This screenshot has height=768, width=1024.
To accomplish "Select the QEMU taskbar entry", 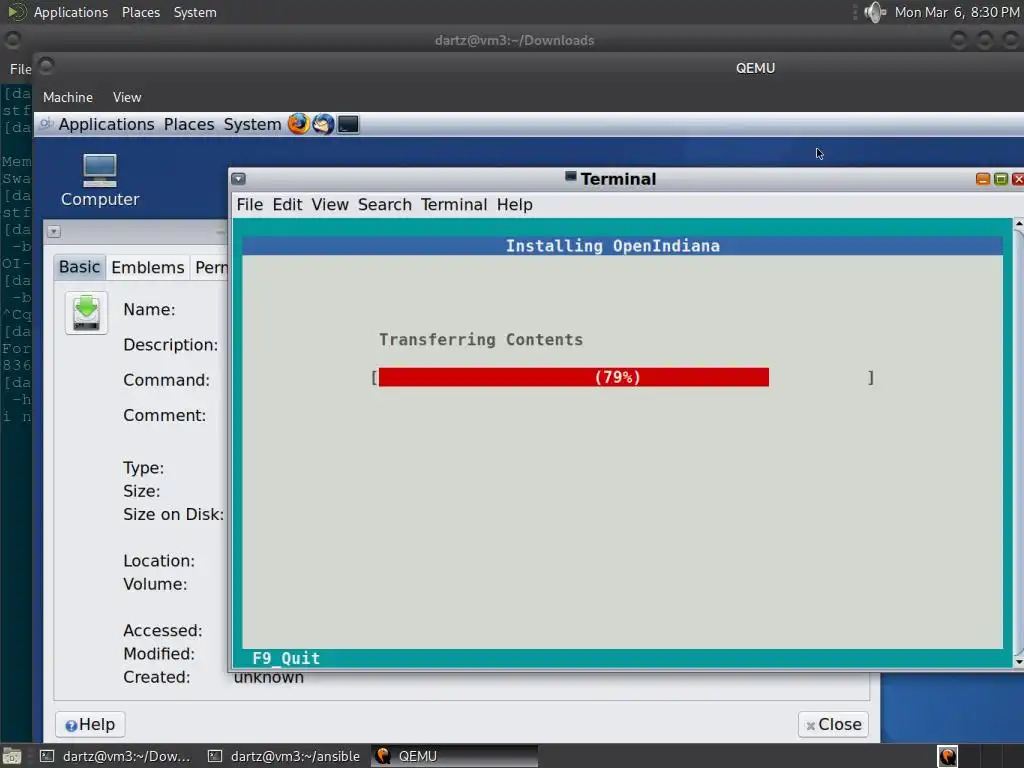I will pos(455,756).
